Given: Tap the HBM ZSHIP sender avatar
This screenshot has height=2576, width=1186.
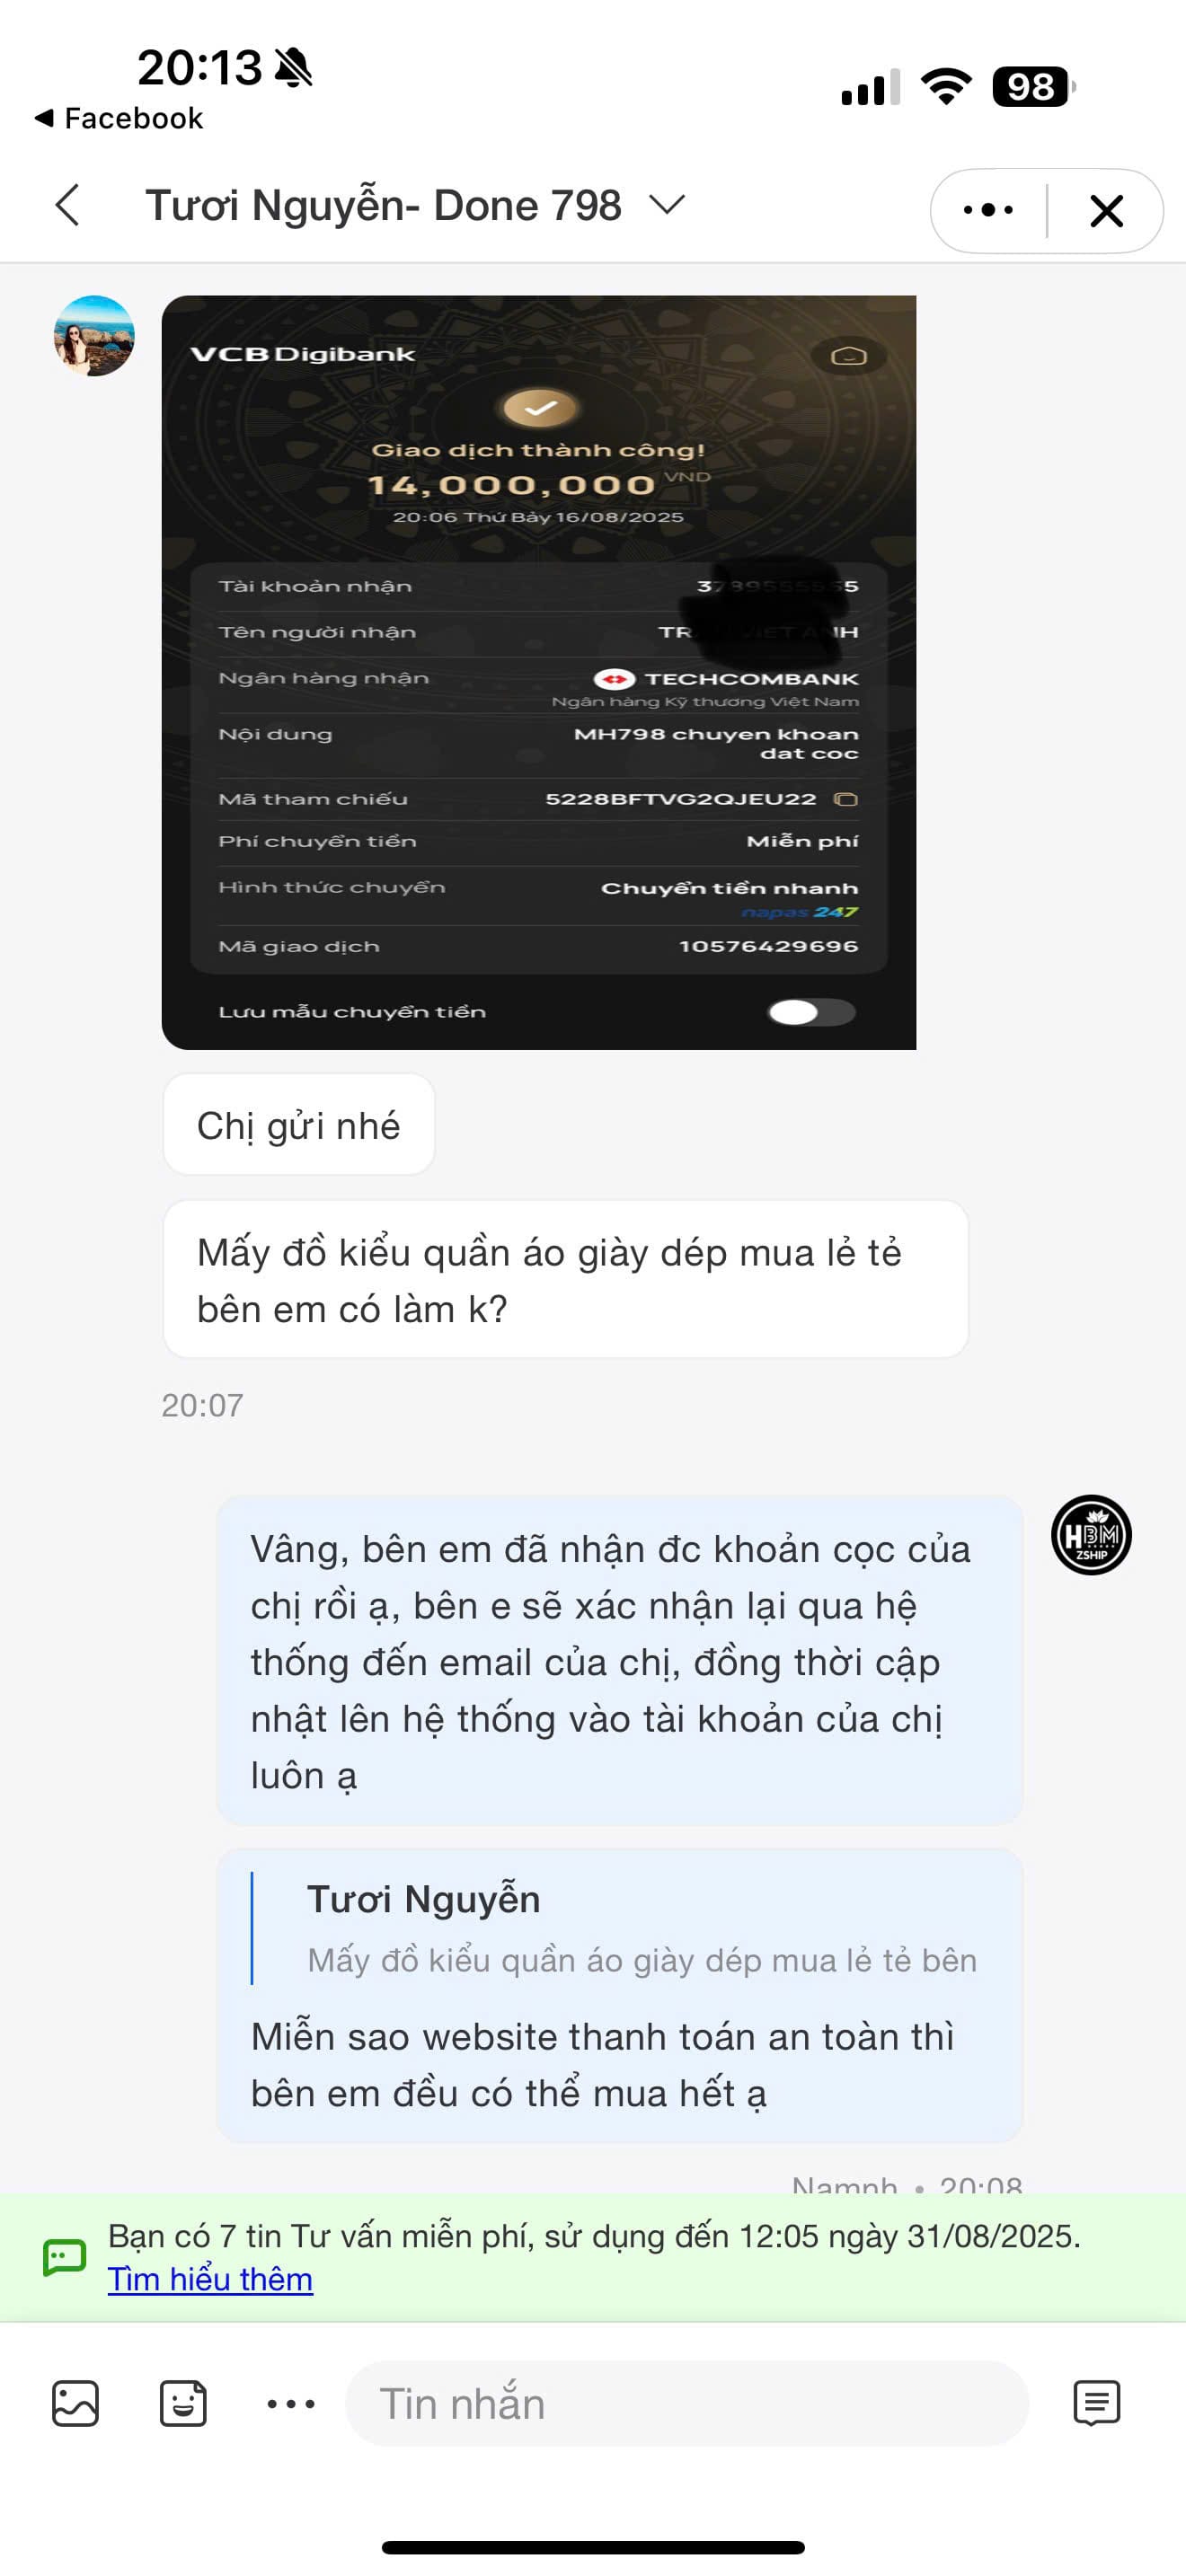Looking at the screenshot, I should (x=1091, y=1535).
